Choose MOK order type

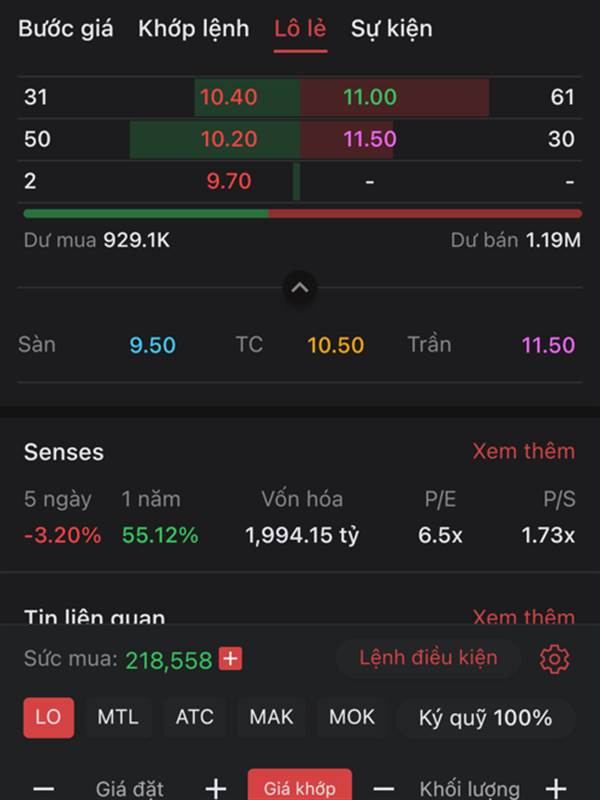pyautogui.click(x=352, y=717)
